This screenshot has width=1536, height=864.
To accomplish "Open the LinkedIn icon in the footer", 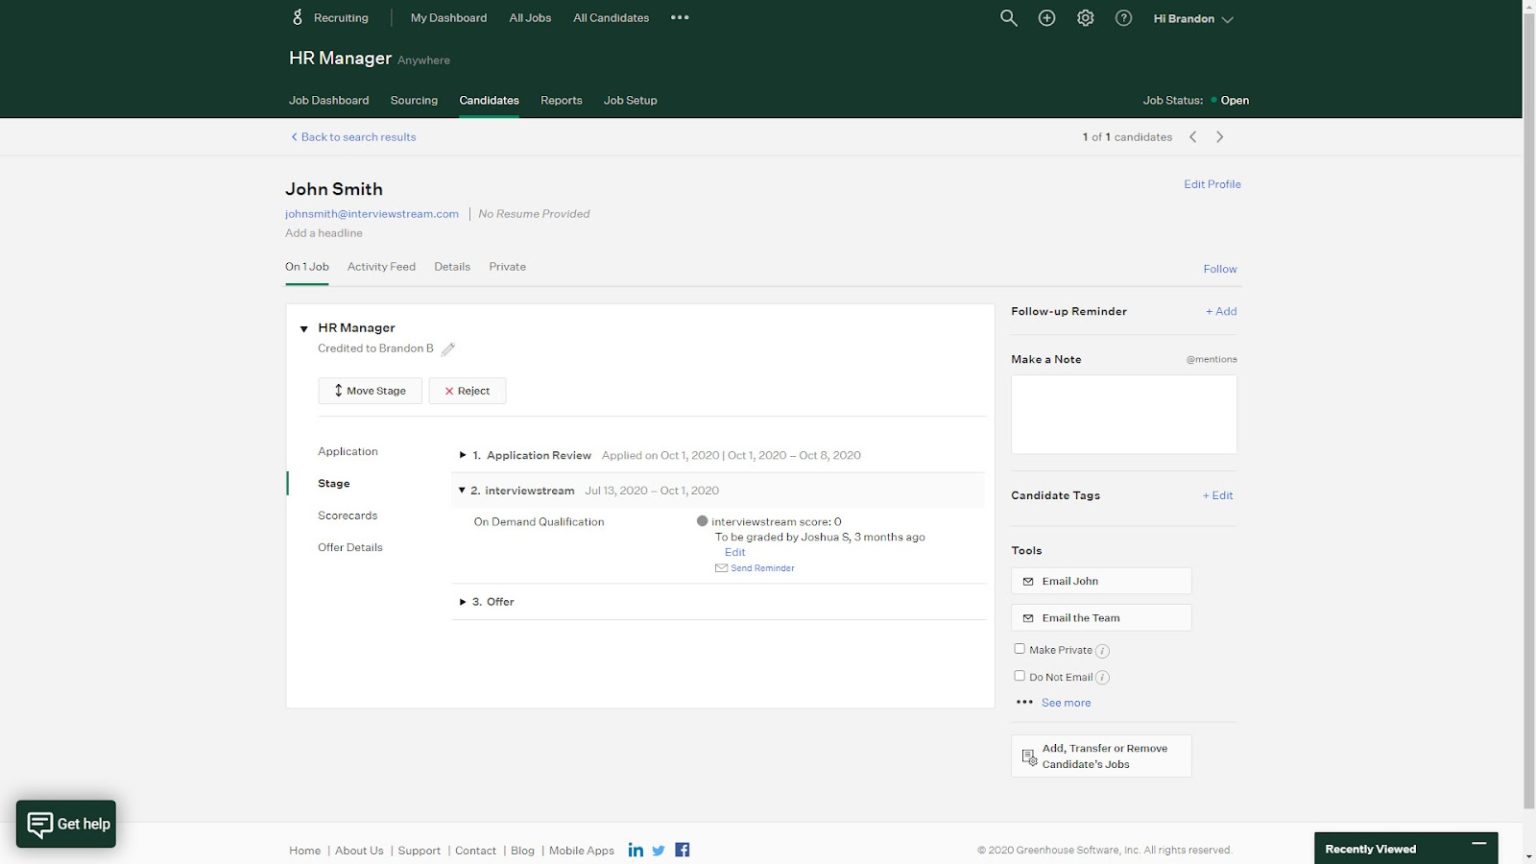I will [636, 849].
